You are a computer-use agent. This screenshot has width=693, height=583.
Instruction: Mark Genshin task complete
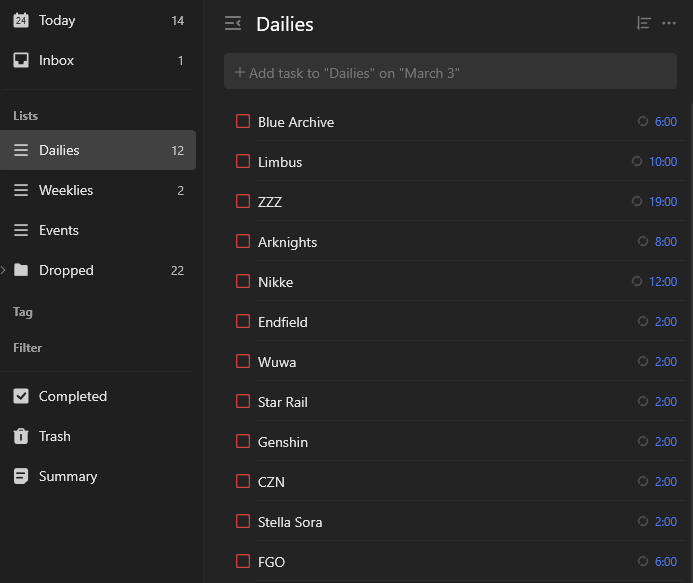tap(243, 441)
